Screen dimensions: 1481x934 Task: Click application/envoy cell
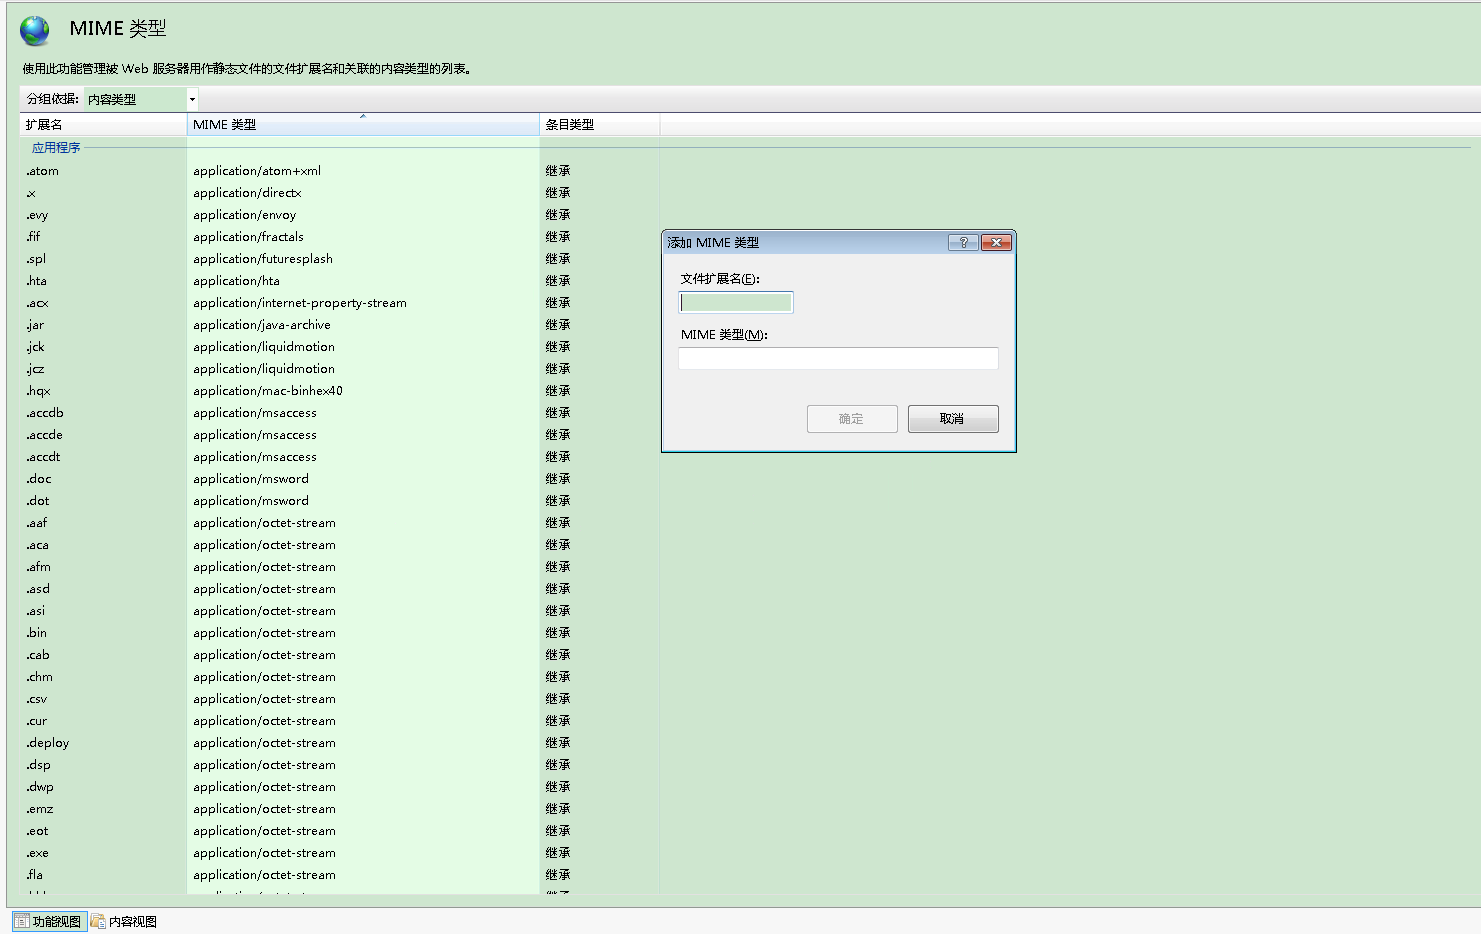[245, 215]
